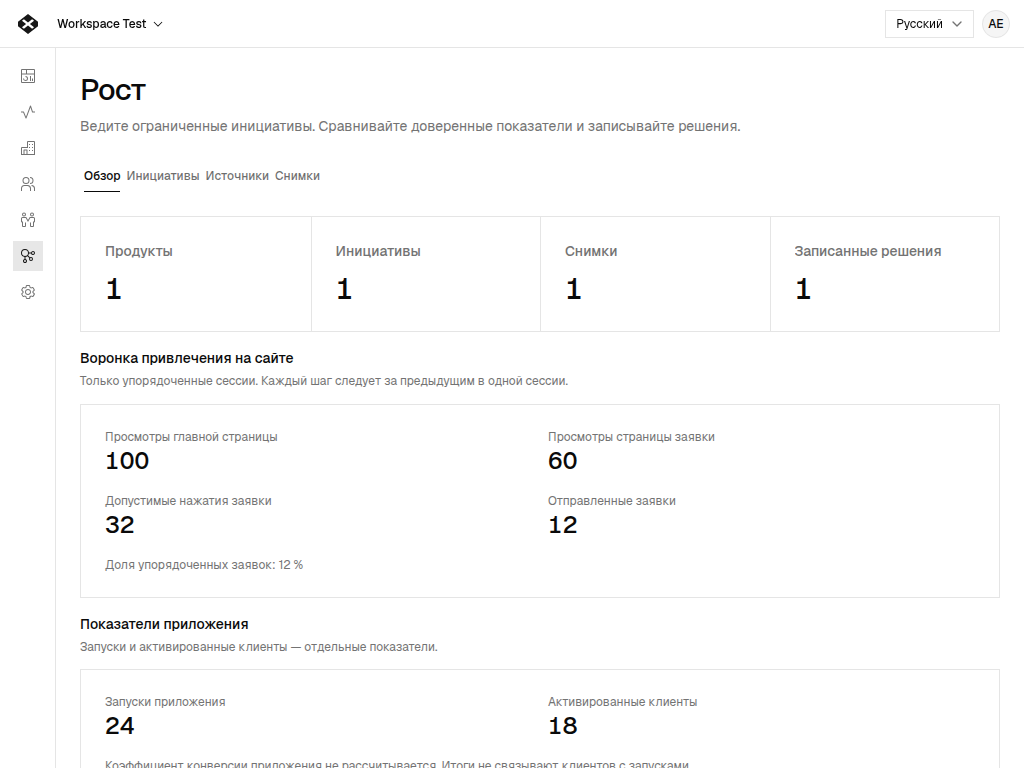
Task: Click the Инициативы summary card
Action: pos(426,274)
